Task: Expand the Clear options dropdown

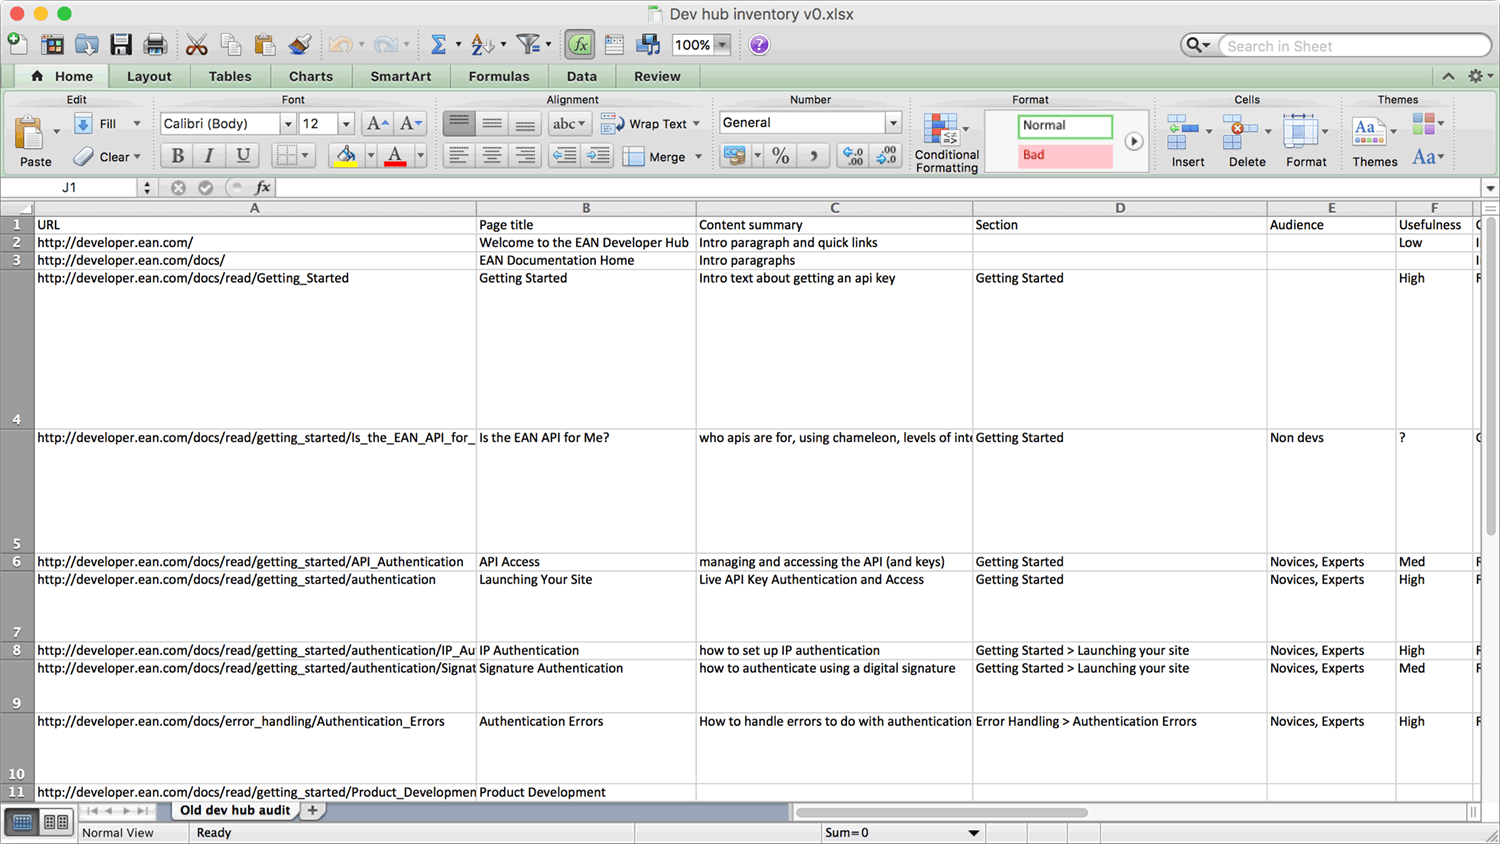Action: point(137,157)
